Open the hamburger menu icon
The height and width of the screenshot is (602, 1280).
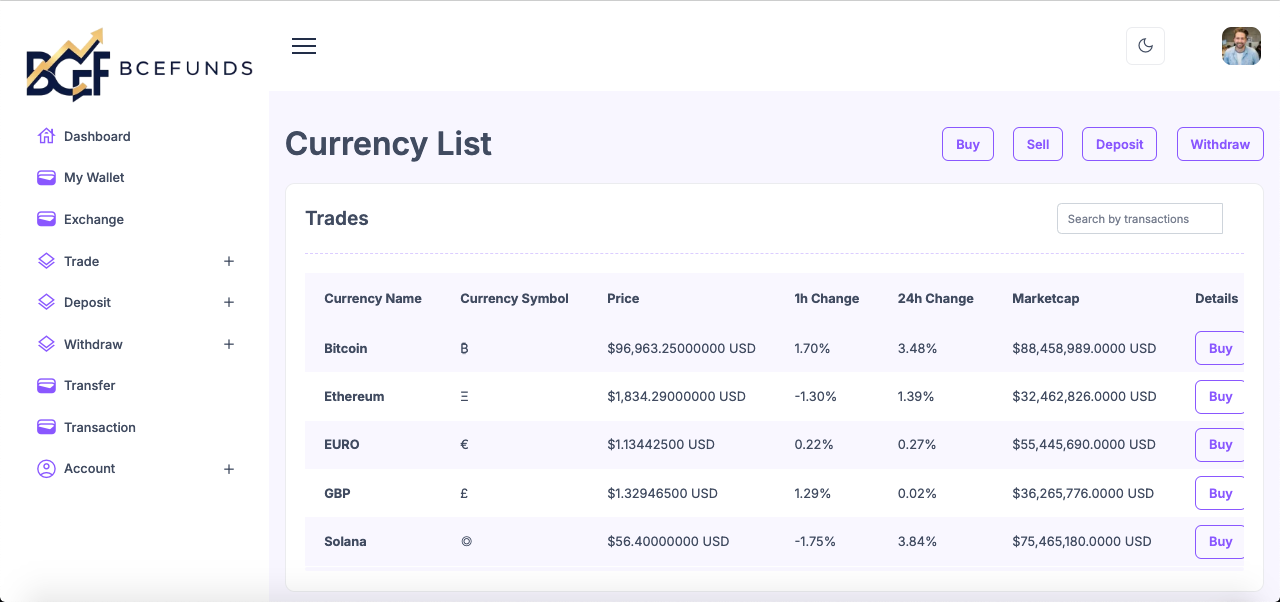point(304,46)
